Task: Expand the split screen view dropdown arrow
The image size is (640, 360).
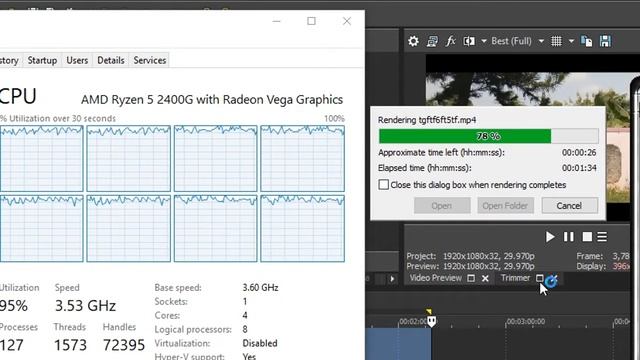Action: pyautogui.click(x=484, y=41)
